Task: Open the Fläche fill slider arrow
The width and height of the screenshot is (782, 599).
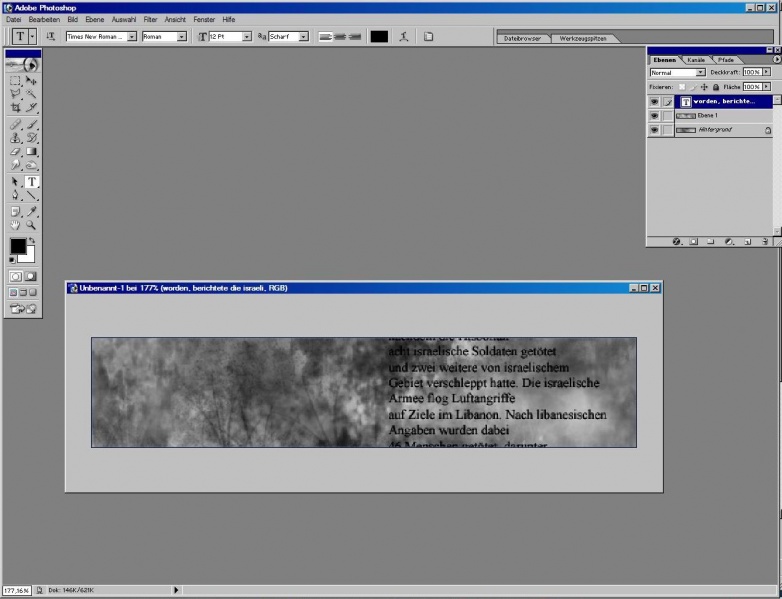Action: [x=767, y=87]
